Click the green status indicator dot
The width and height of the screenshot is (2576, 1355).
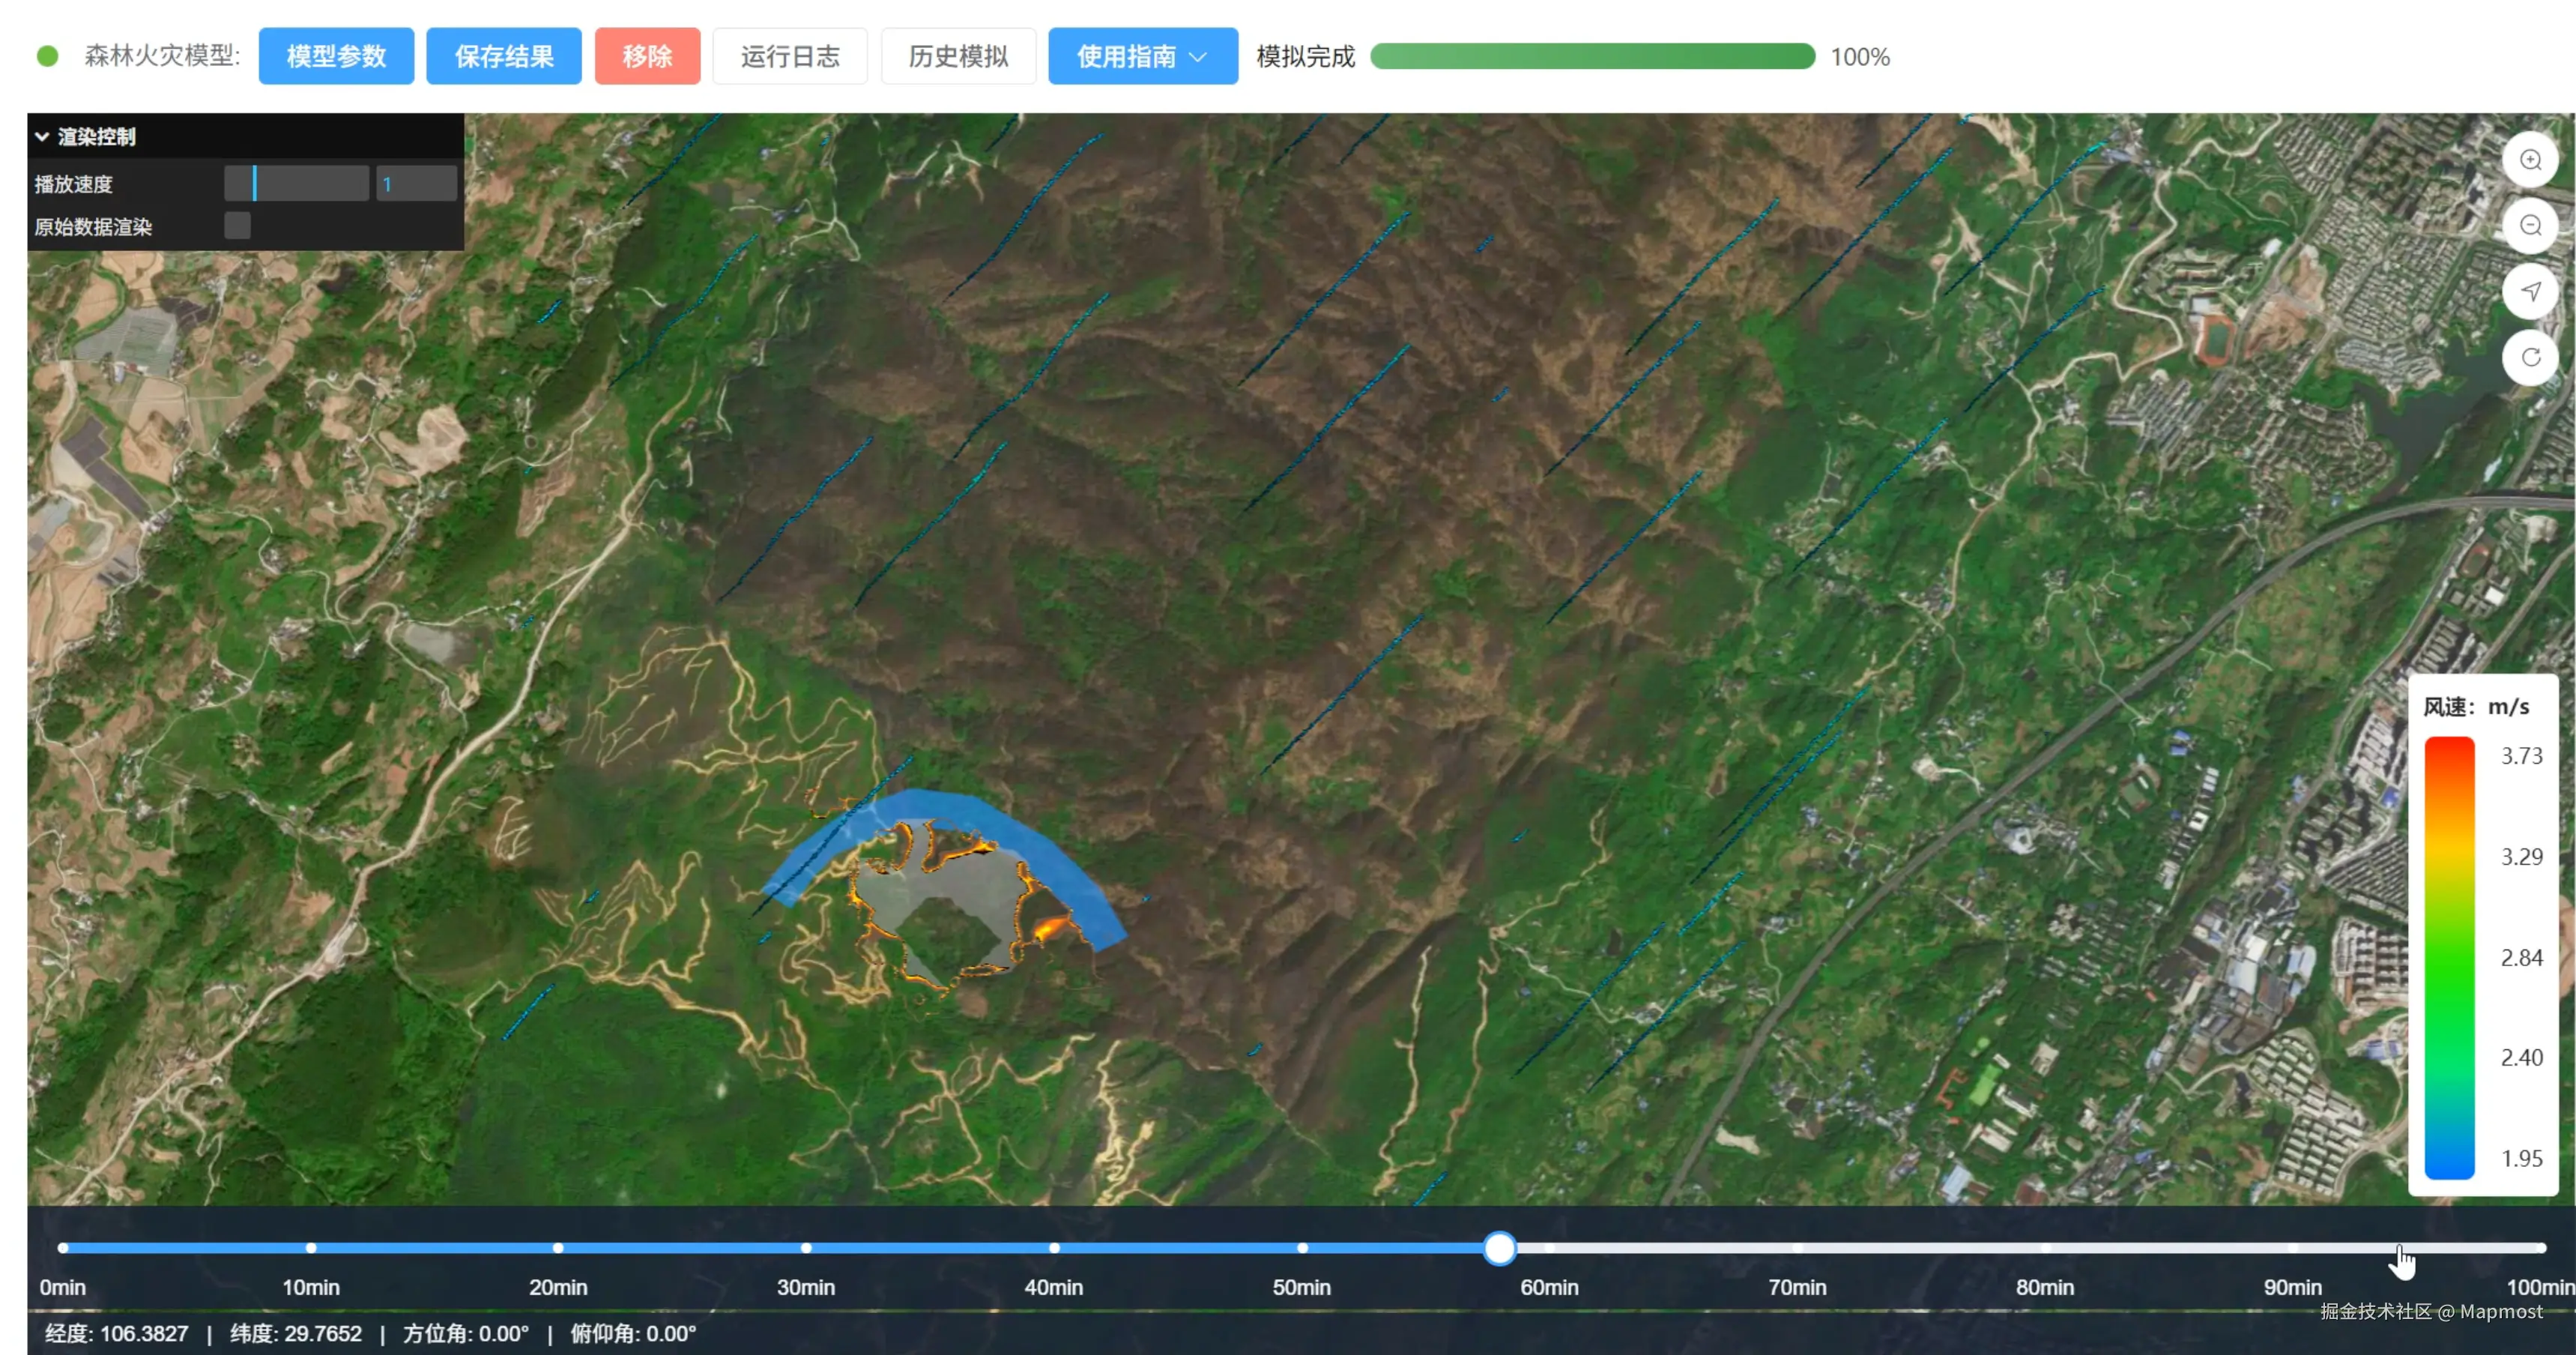tap(47, 56)
